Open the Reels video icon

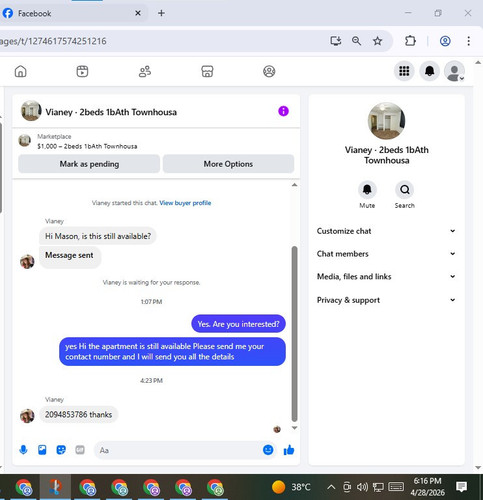(82, 71)
